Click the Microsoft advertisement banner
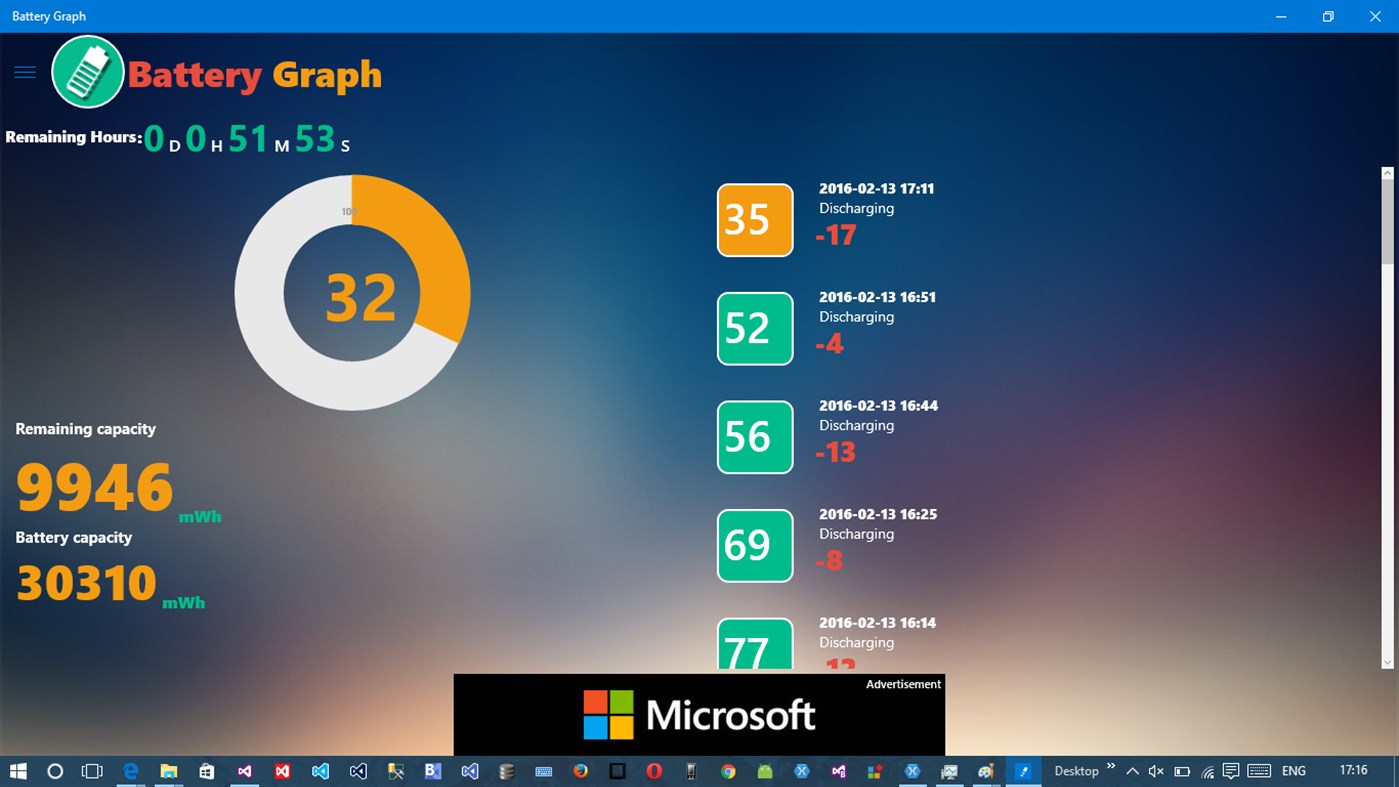This screenshot has height=787, width=1399. tap(699, 714)
